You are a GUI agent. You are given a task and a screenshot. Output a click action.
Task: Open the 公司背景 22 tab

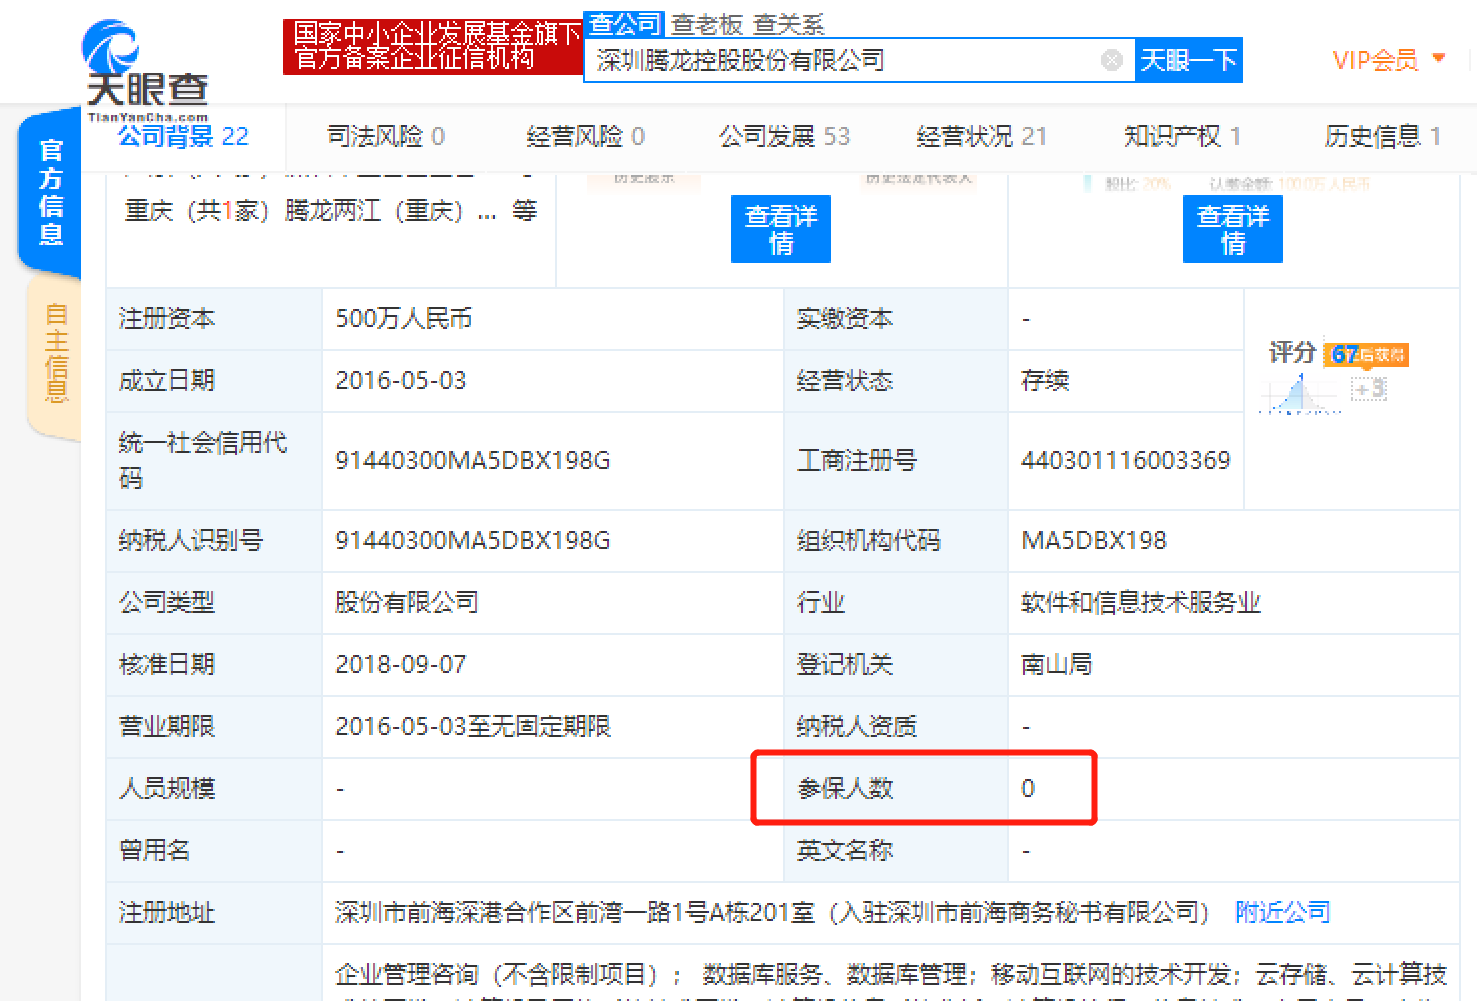183,136
